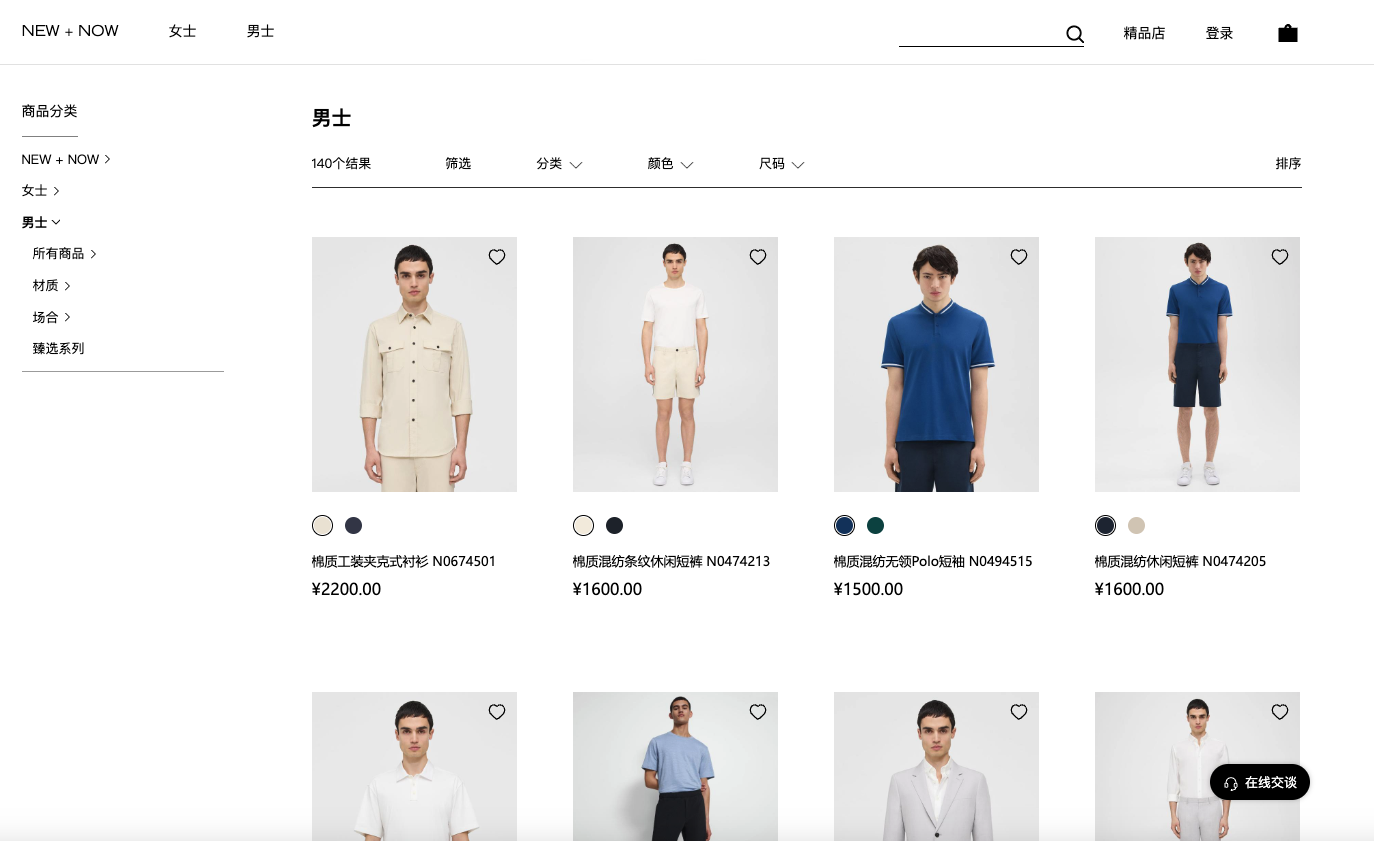
Task: Expand the 颜色 filter dropdown
Action: click(x=670, y=164)
